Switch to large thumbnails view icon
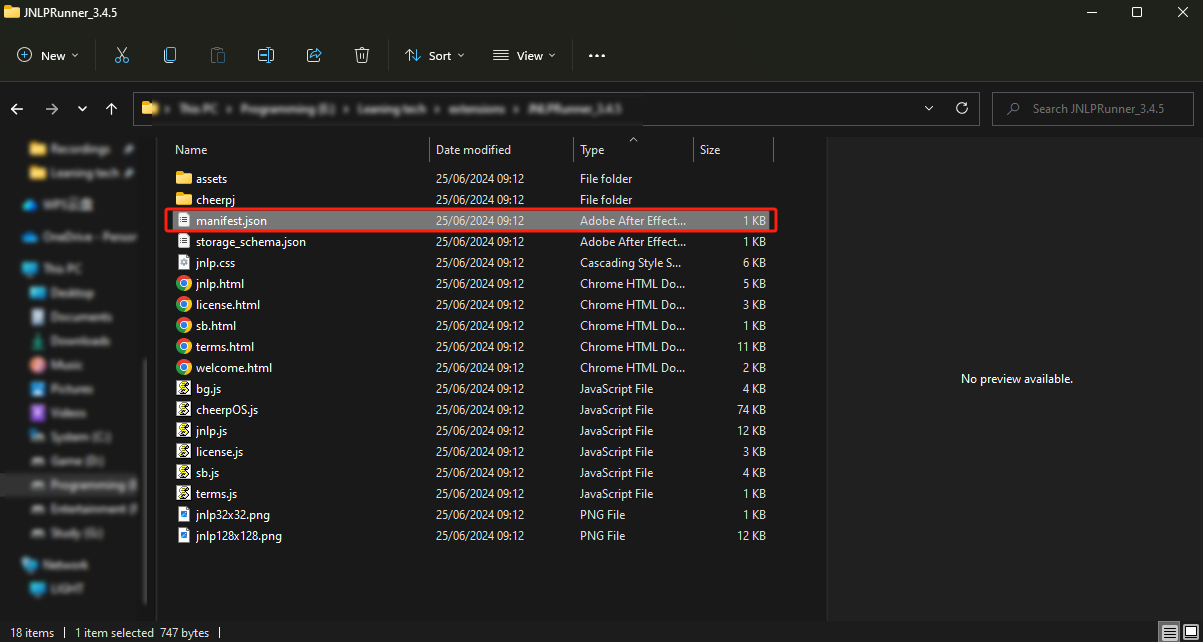The height and width of the screenshot is (642, 1203). [1190, 632]
